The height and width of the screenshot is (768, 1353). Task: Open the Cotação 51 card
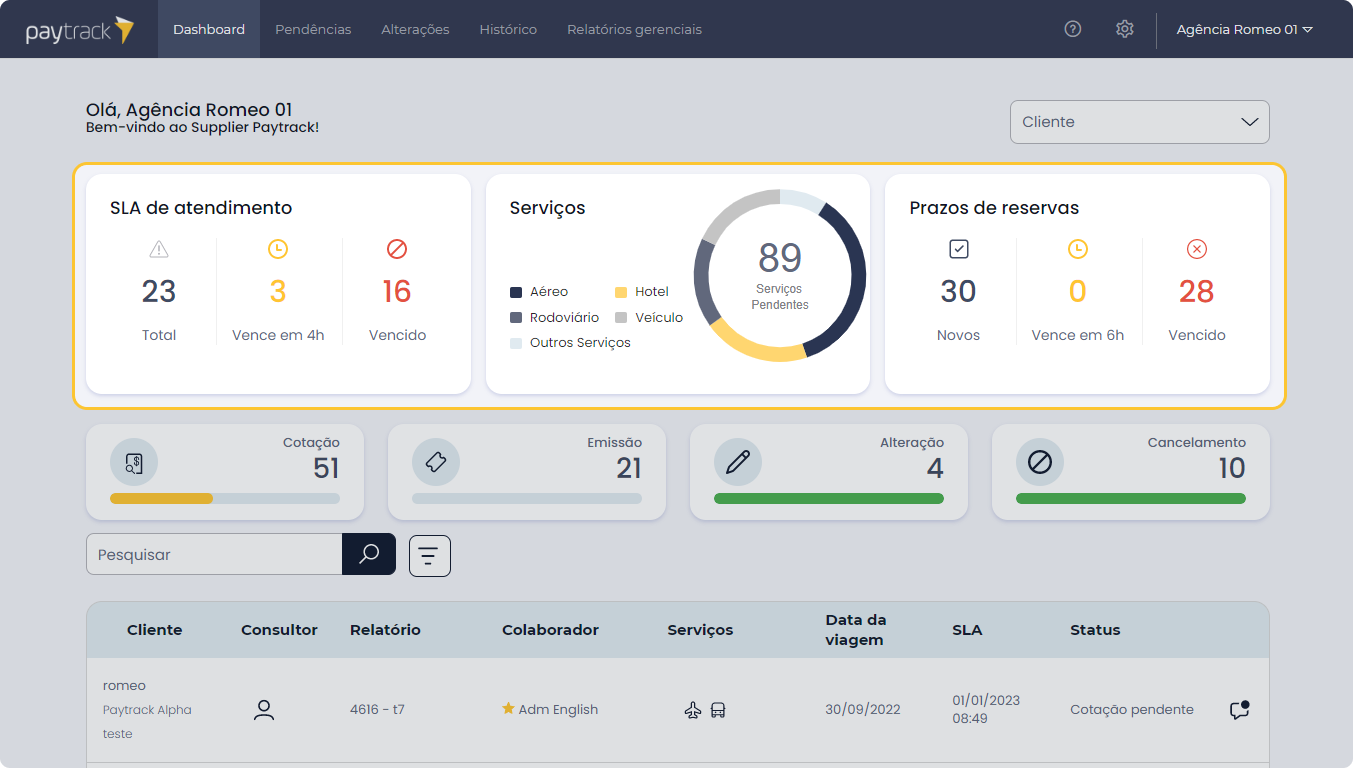coord(225,472)
